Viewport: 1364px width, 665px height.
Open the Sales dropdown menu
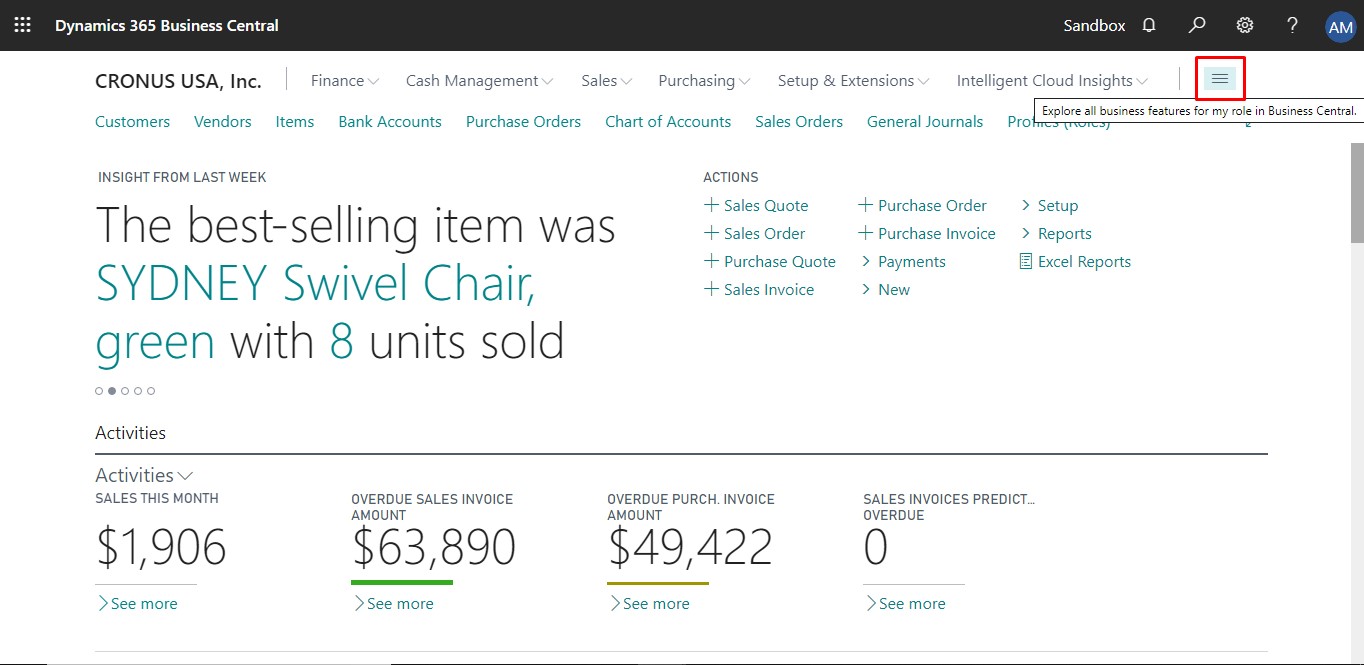(606, 81)
